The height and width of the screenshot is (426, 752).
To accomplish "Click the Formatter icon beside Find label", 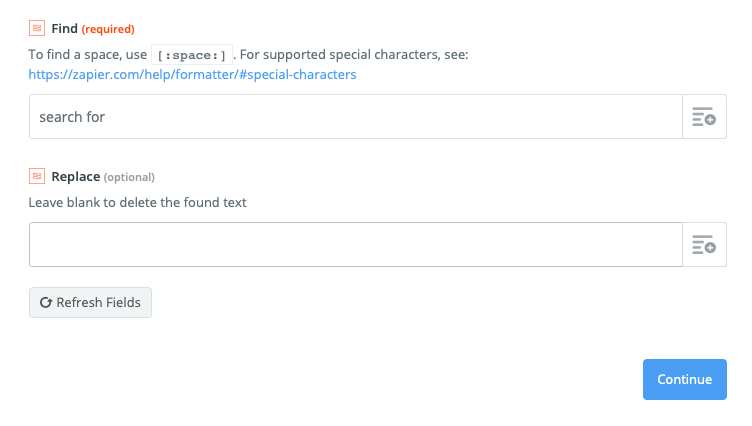I will [x=37, y=28].
